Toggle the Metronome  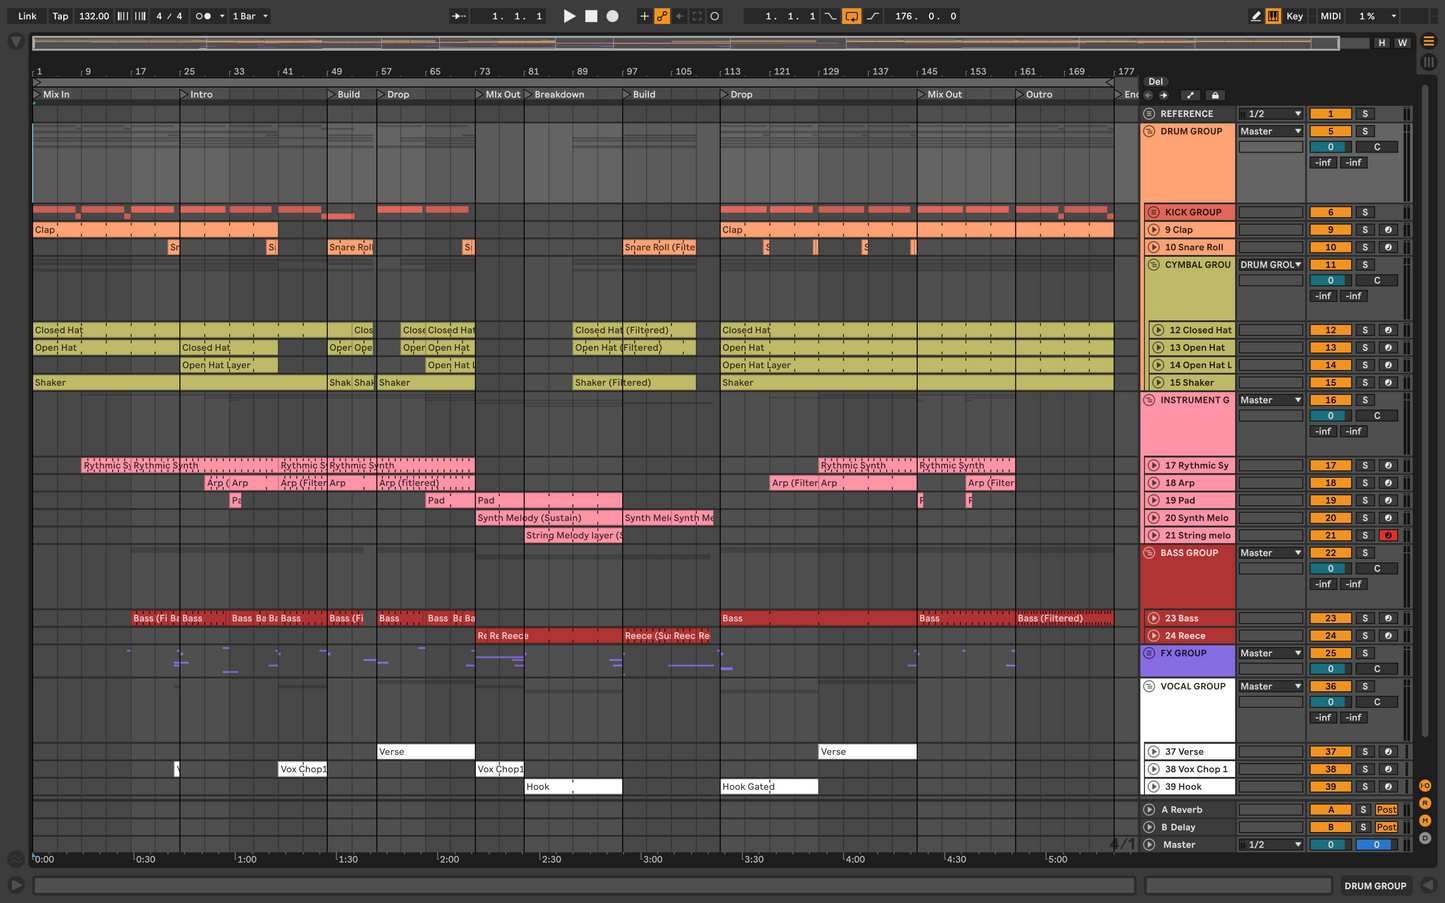(204, 16)
